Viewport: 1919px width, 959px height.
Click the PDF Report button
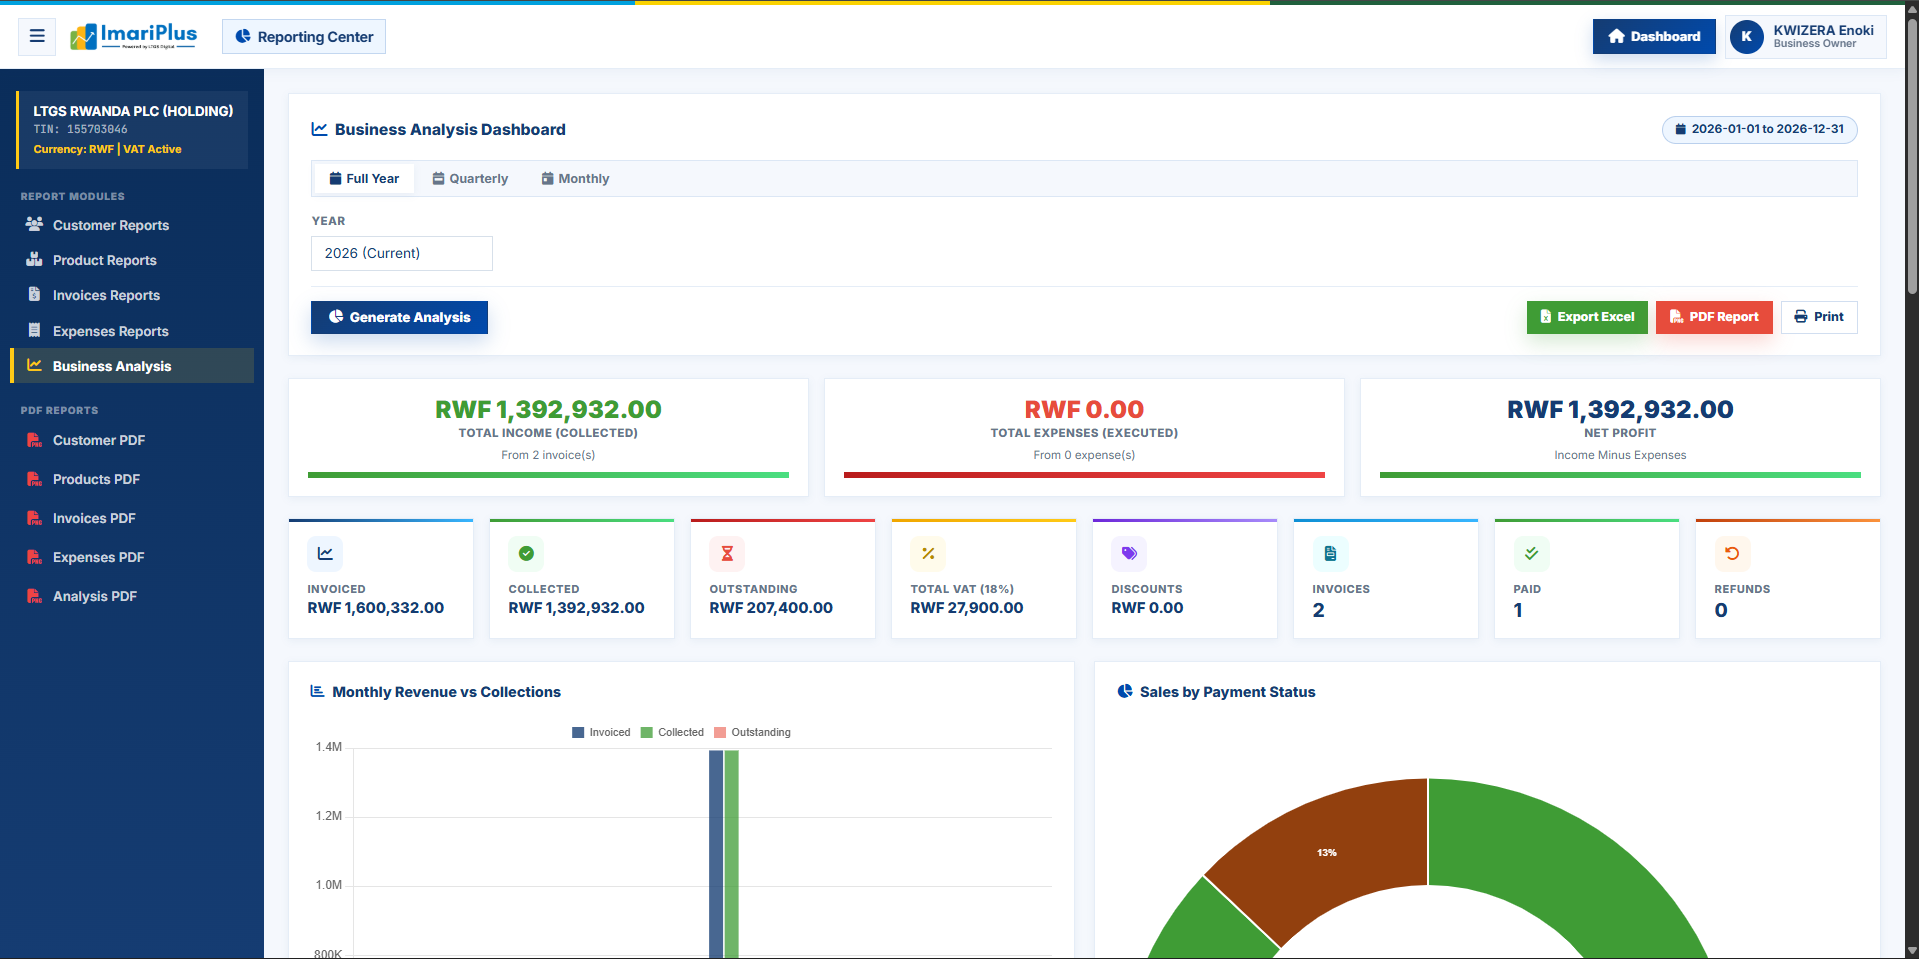point(1714,317)
